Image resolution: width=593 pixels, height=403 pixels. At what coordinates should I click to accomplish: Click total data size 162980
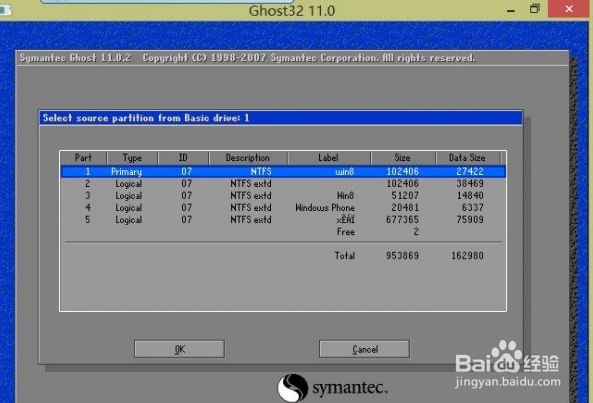[x=467, y=256]
